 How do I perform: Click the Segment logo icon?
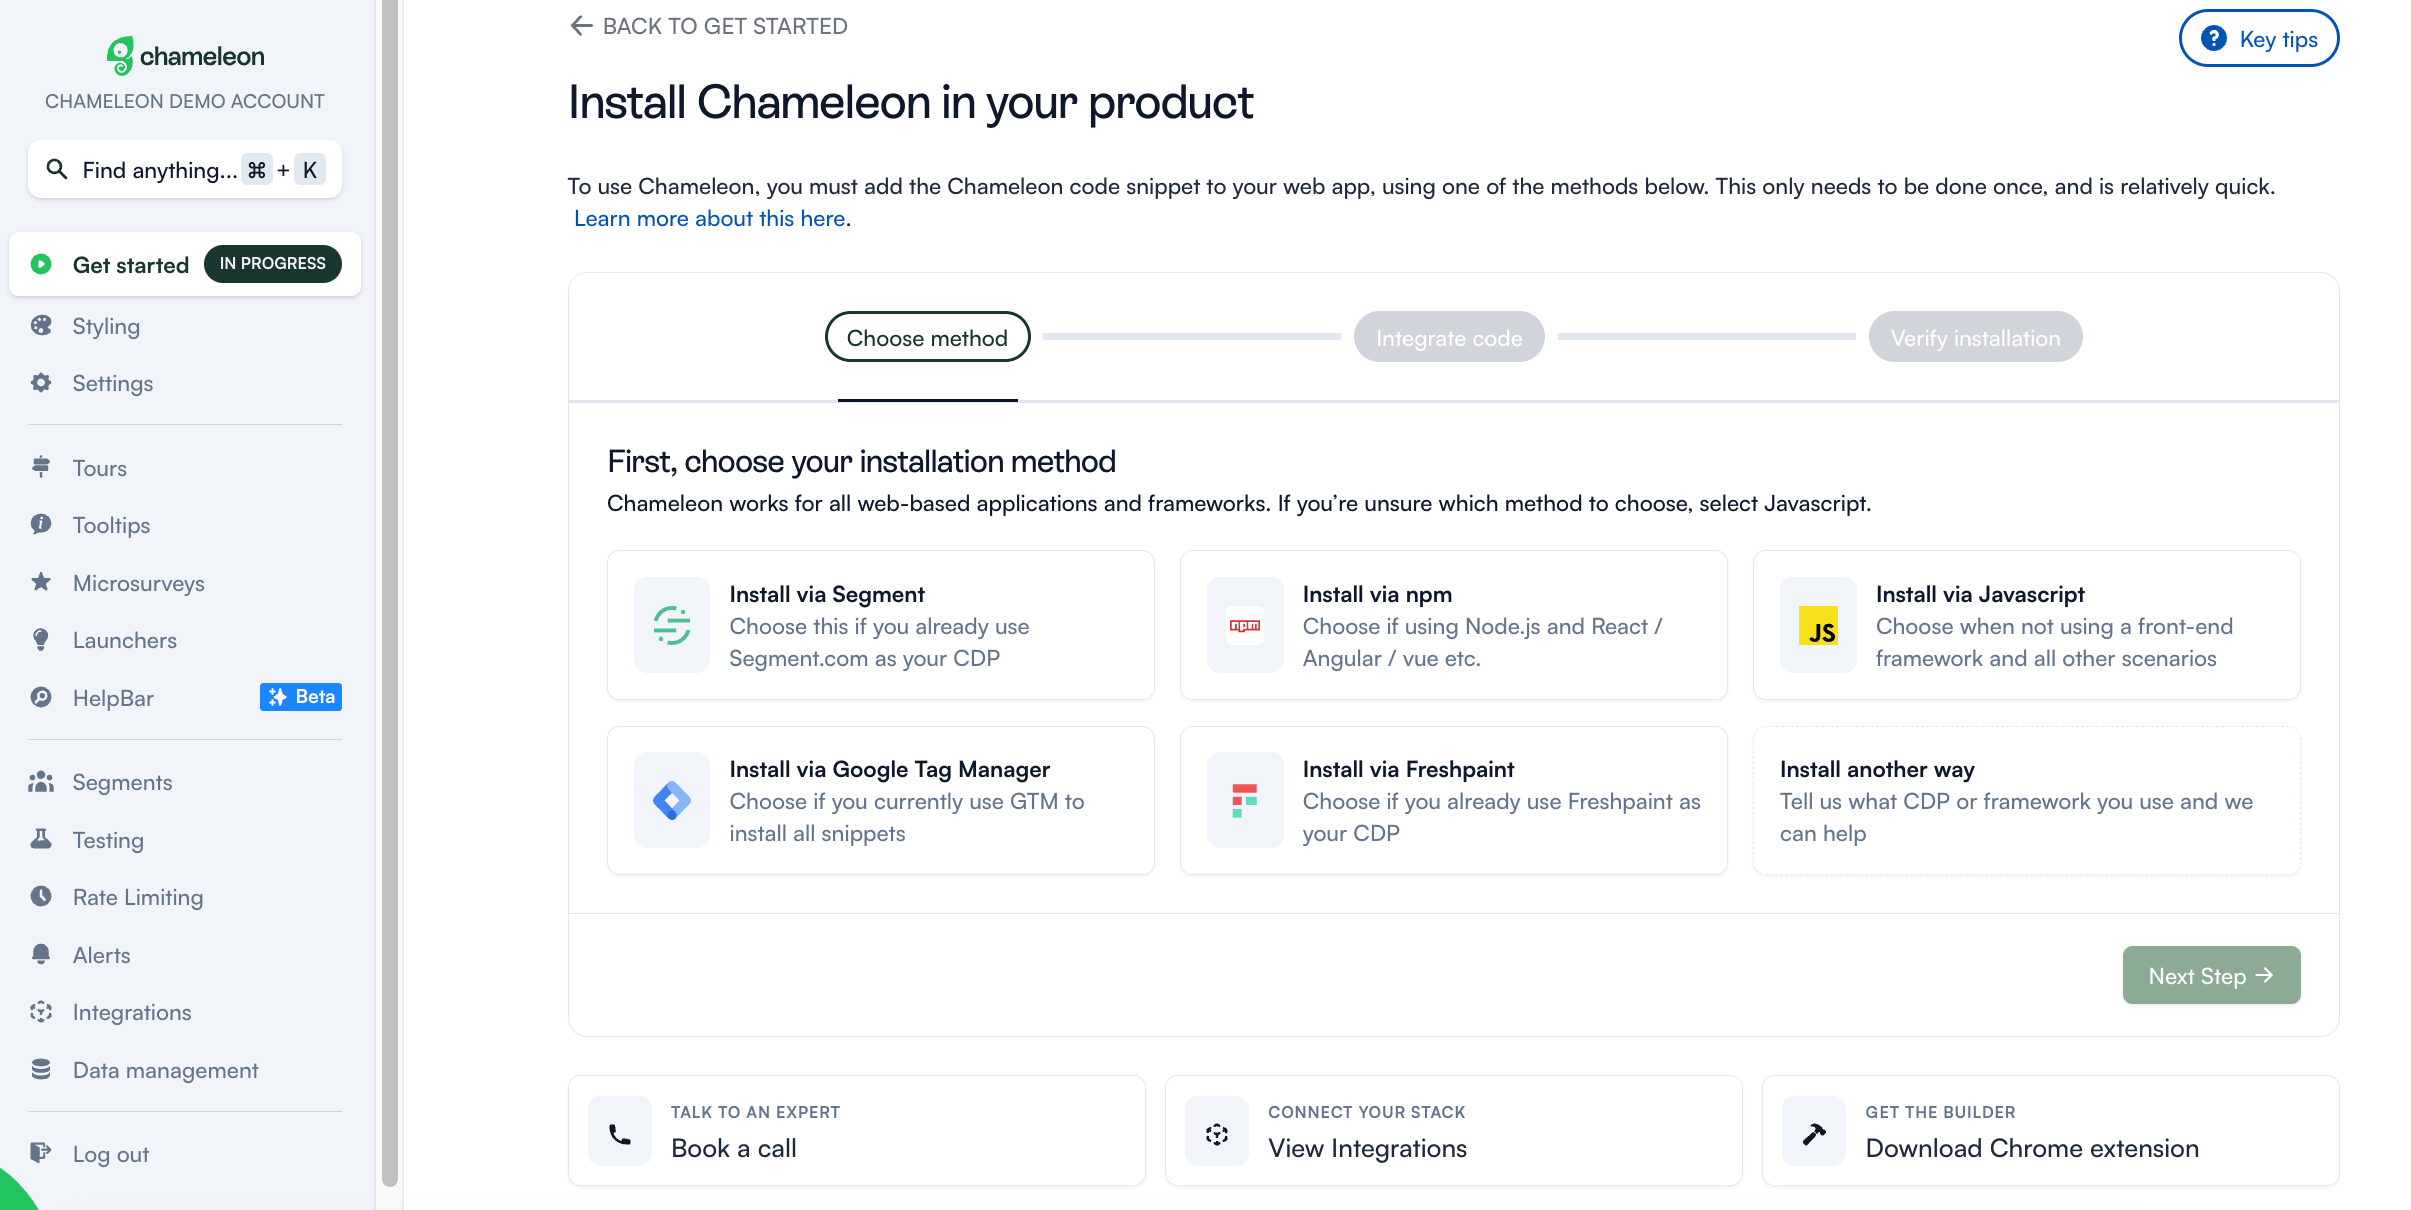coord(672,625)
